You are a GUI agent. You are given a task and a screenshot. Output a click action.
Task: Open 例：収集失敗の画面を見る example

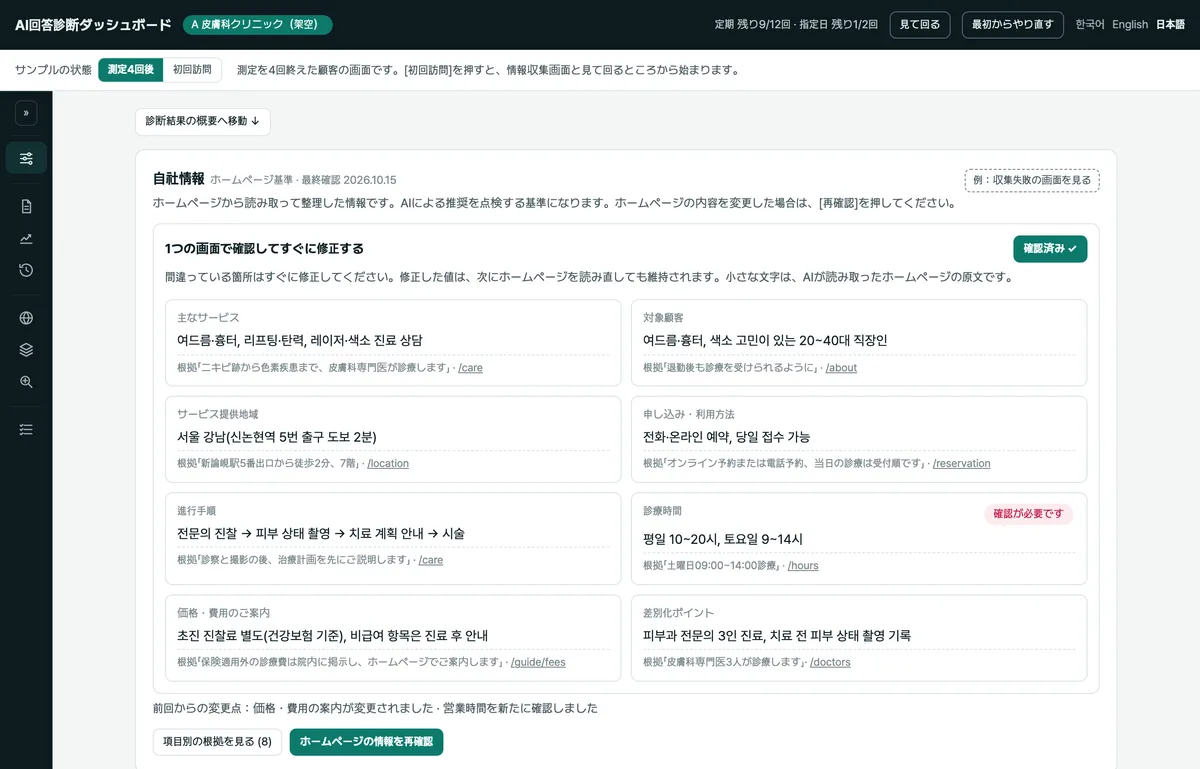1032,180
